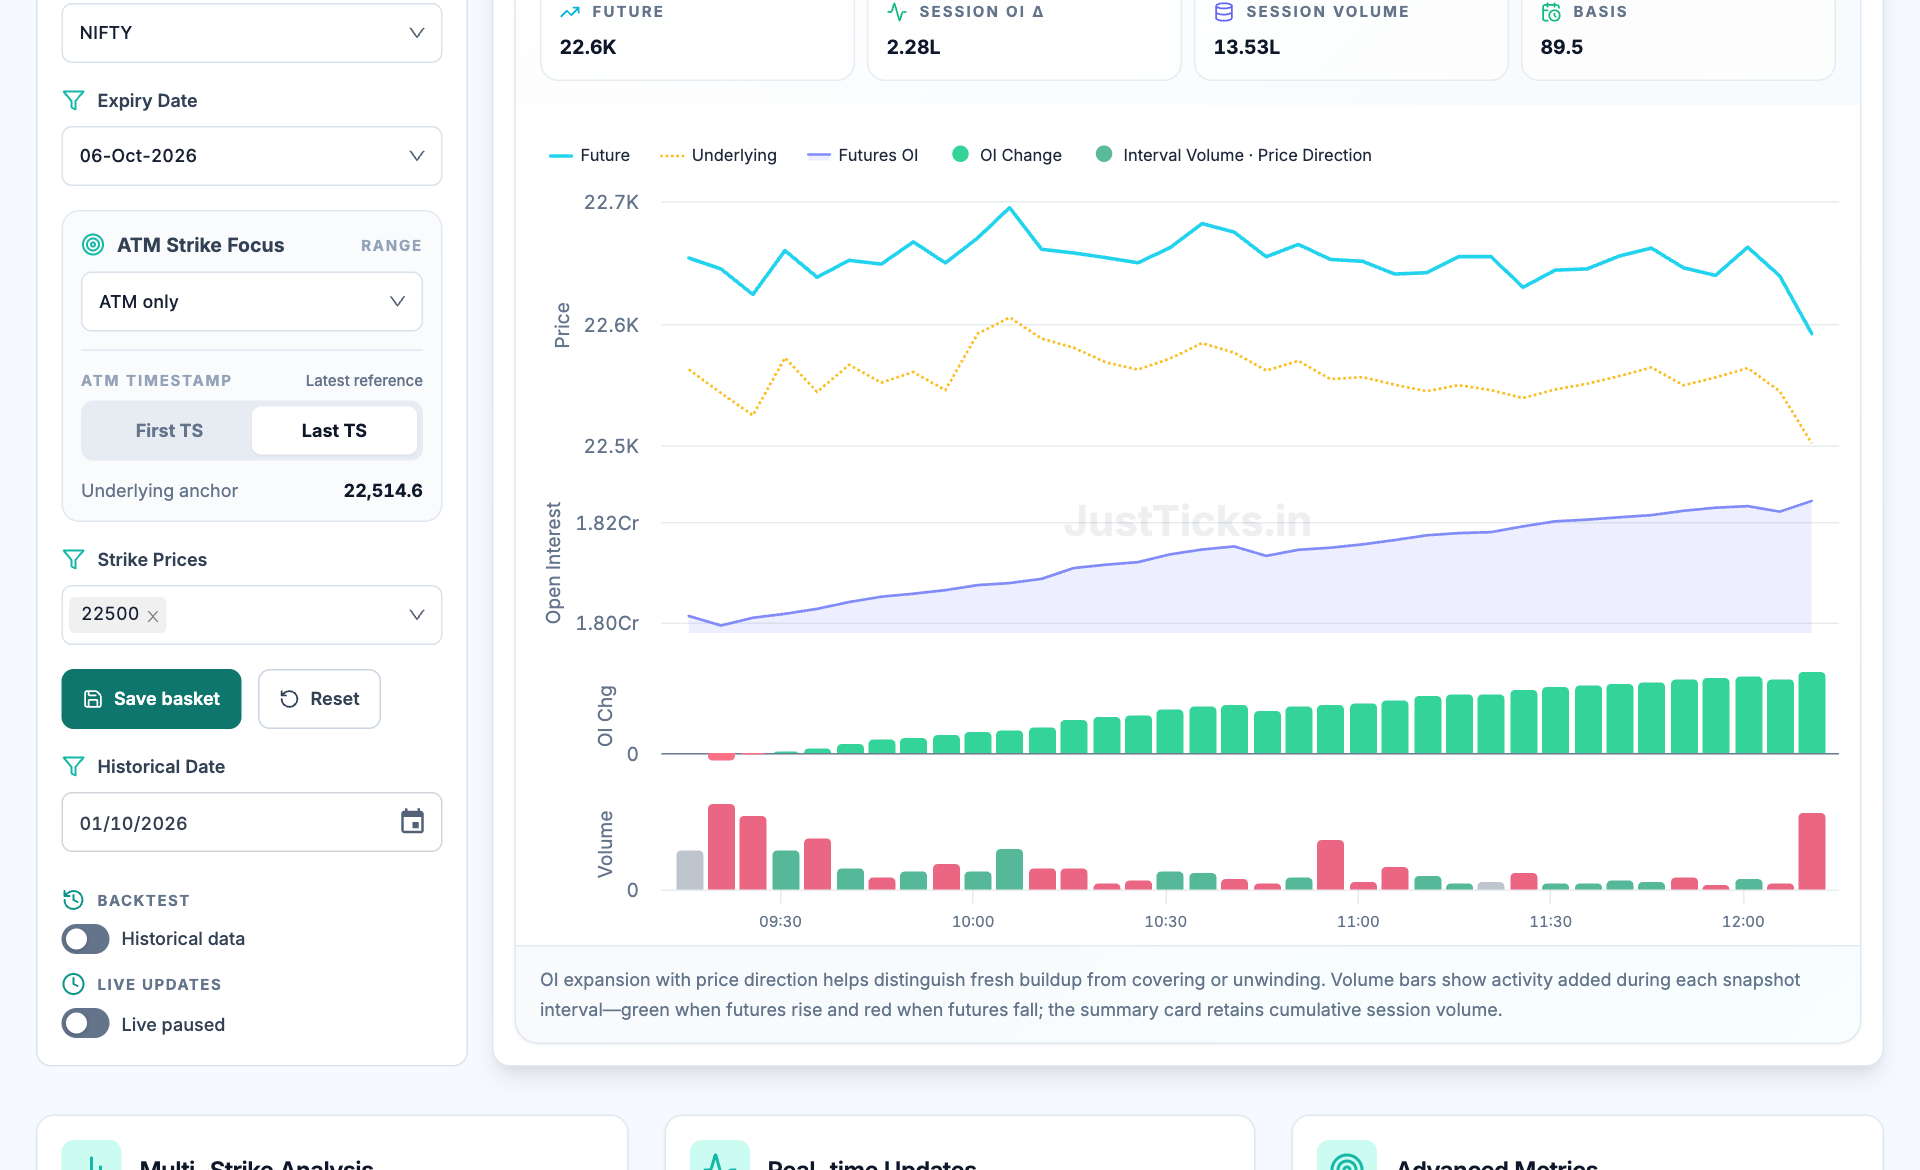Toggle the Futures OI legend entry
Screen dimensions: 1920x1170
(x=862, y=155)
